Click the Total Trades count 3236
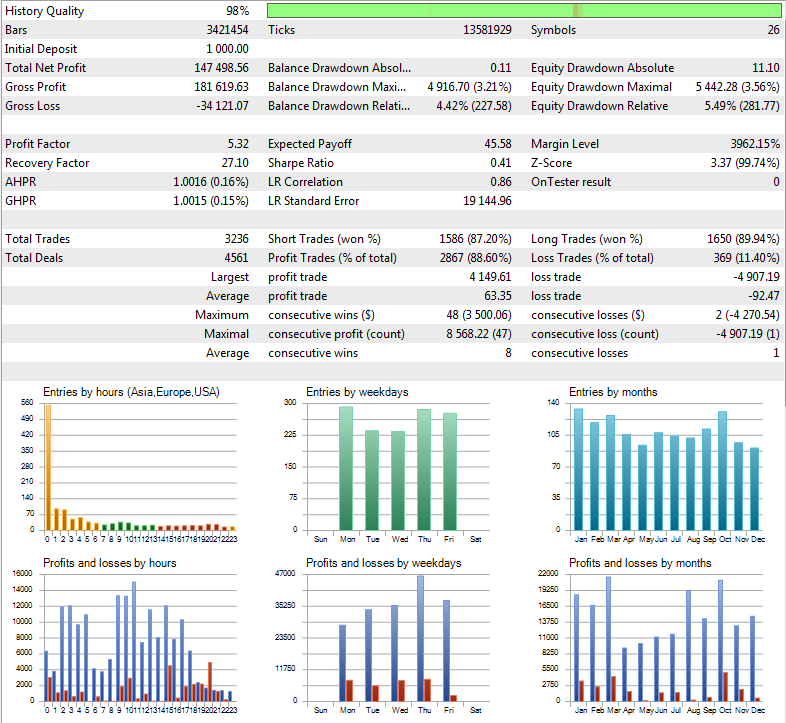786x723 pixels. (233, 239)
